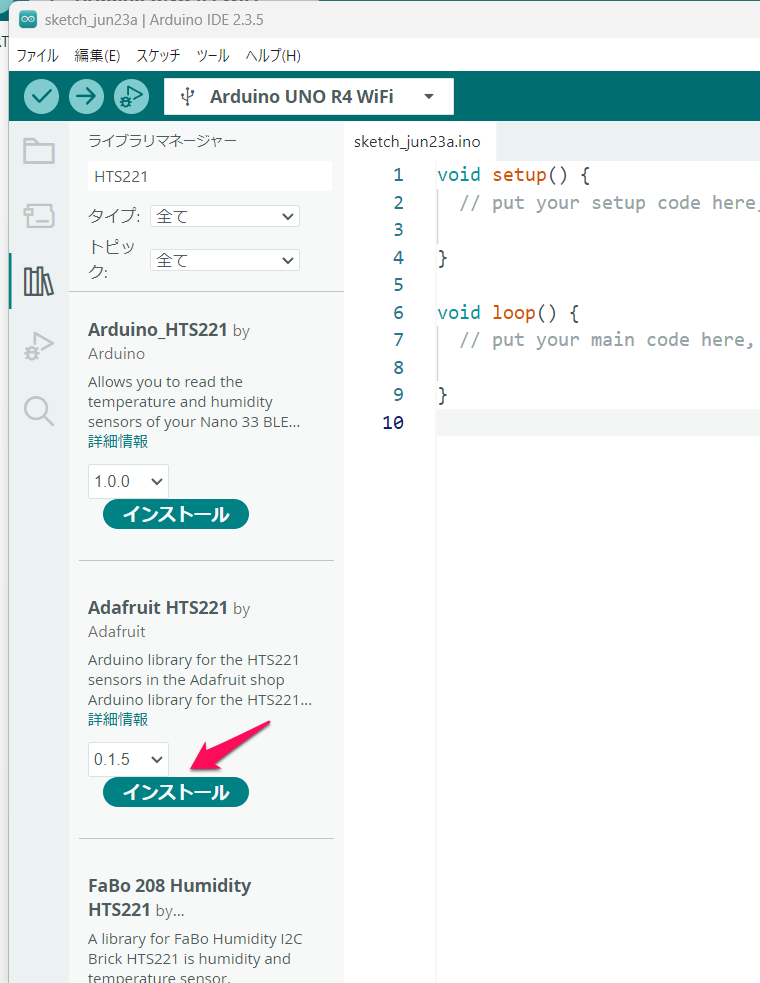Image resolution: width=760 pixels, height=983 pixels.
Task: Click line number 4 in the editor gutter
Action: coord(398,257)
